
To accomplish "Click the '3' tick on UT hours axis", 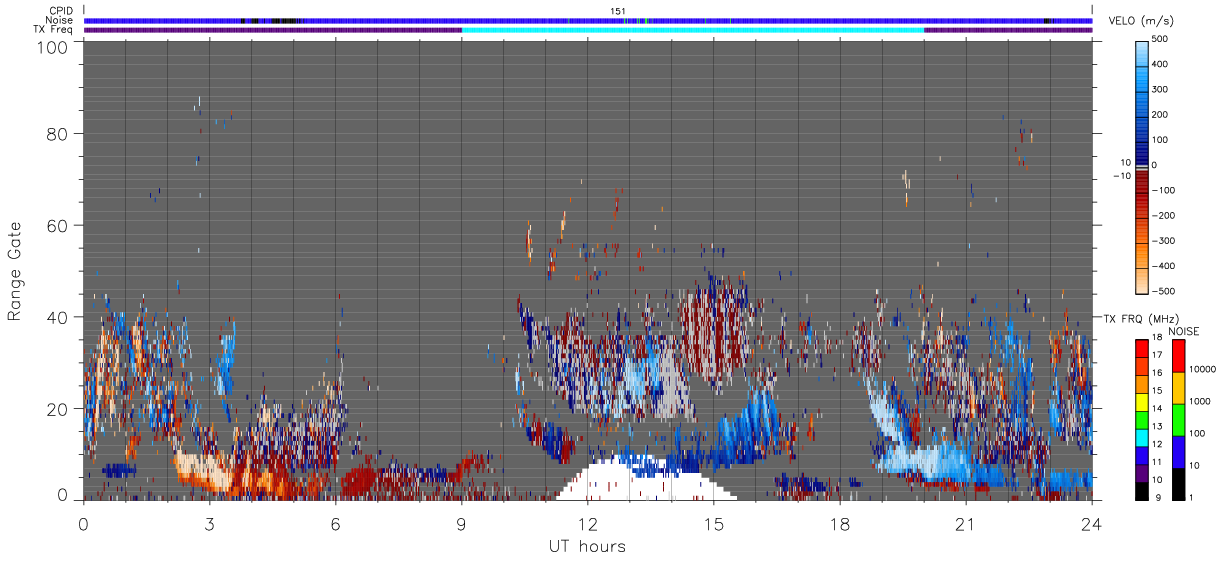I will coord(210,523).
